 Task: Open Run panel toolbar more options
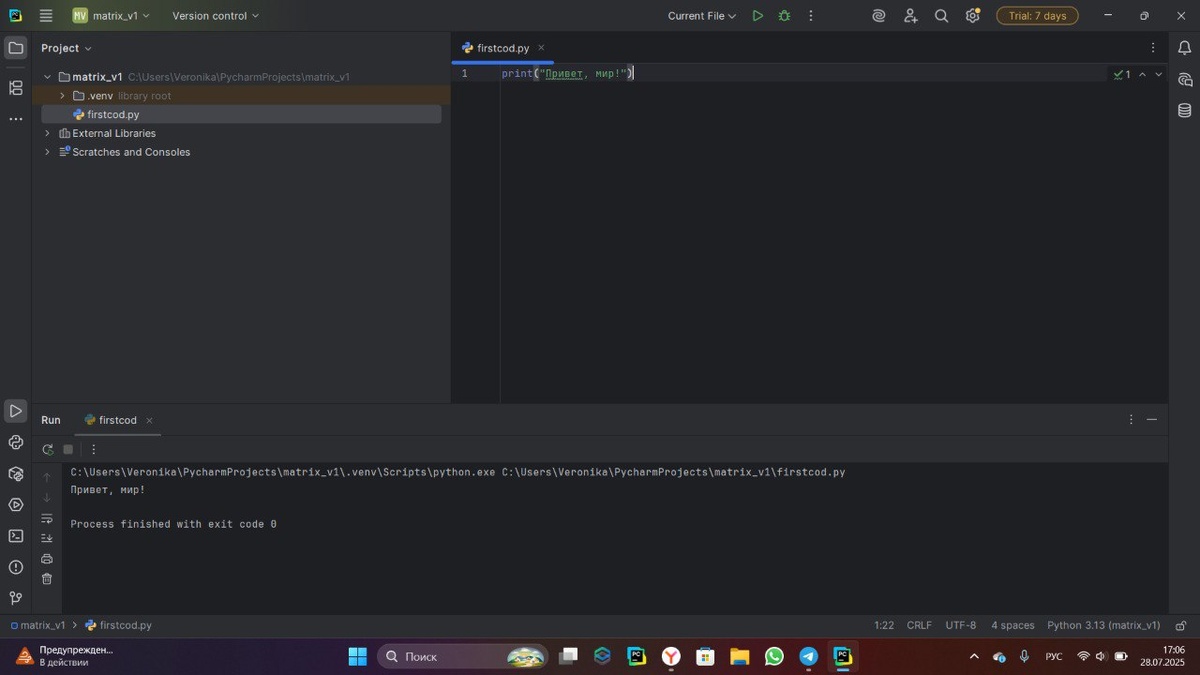pyautogui.click(x=94, y=450)
